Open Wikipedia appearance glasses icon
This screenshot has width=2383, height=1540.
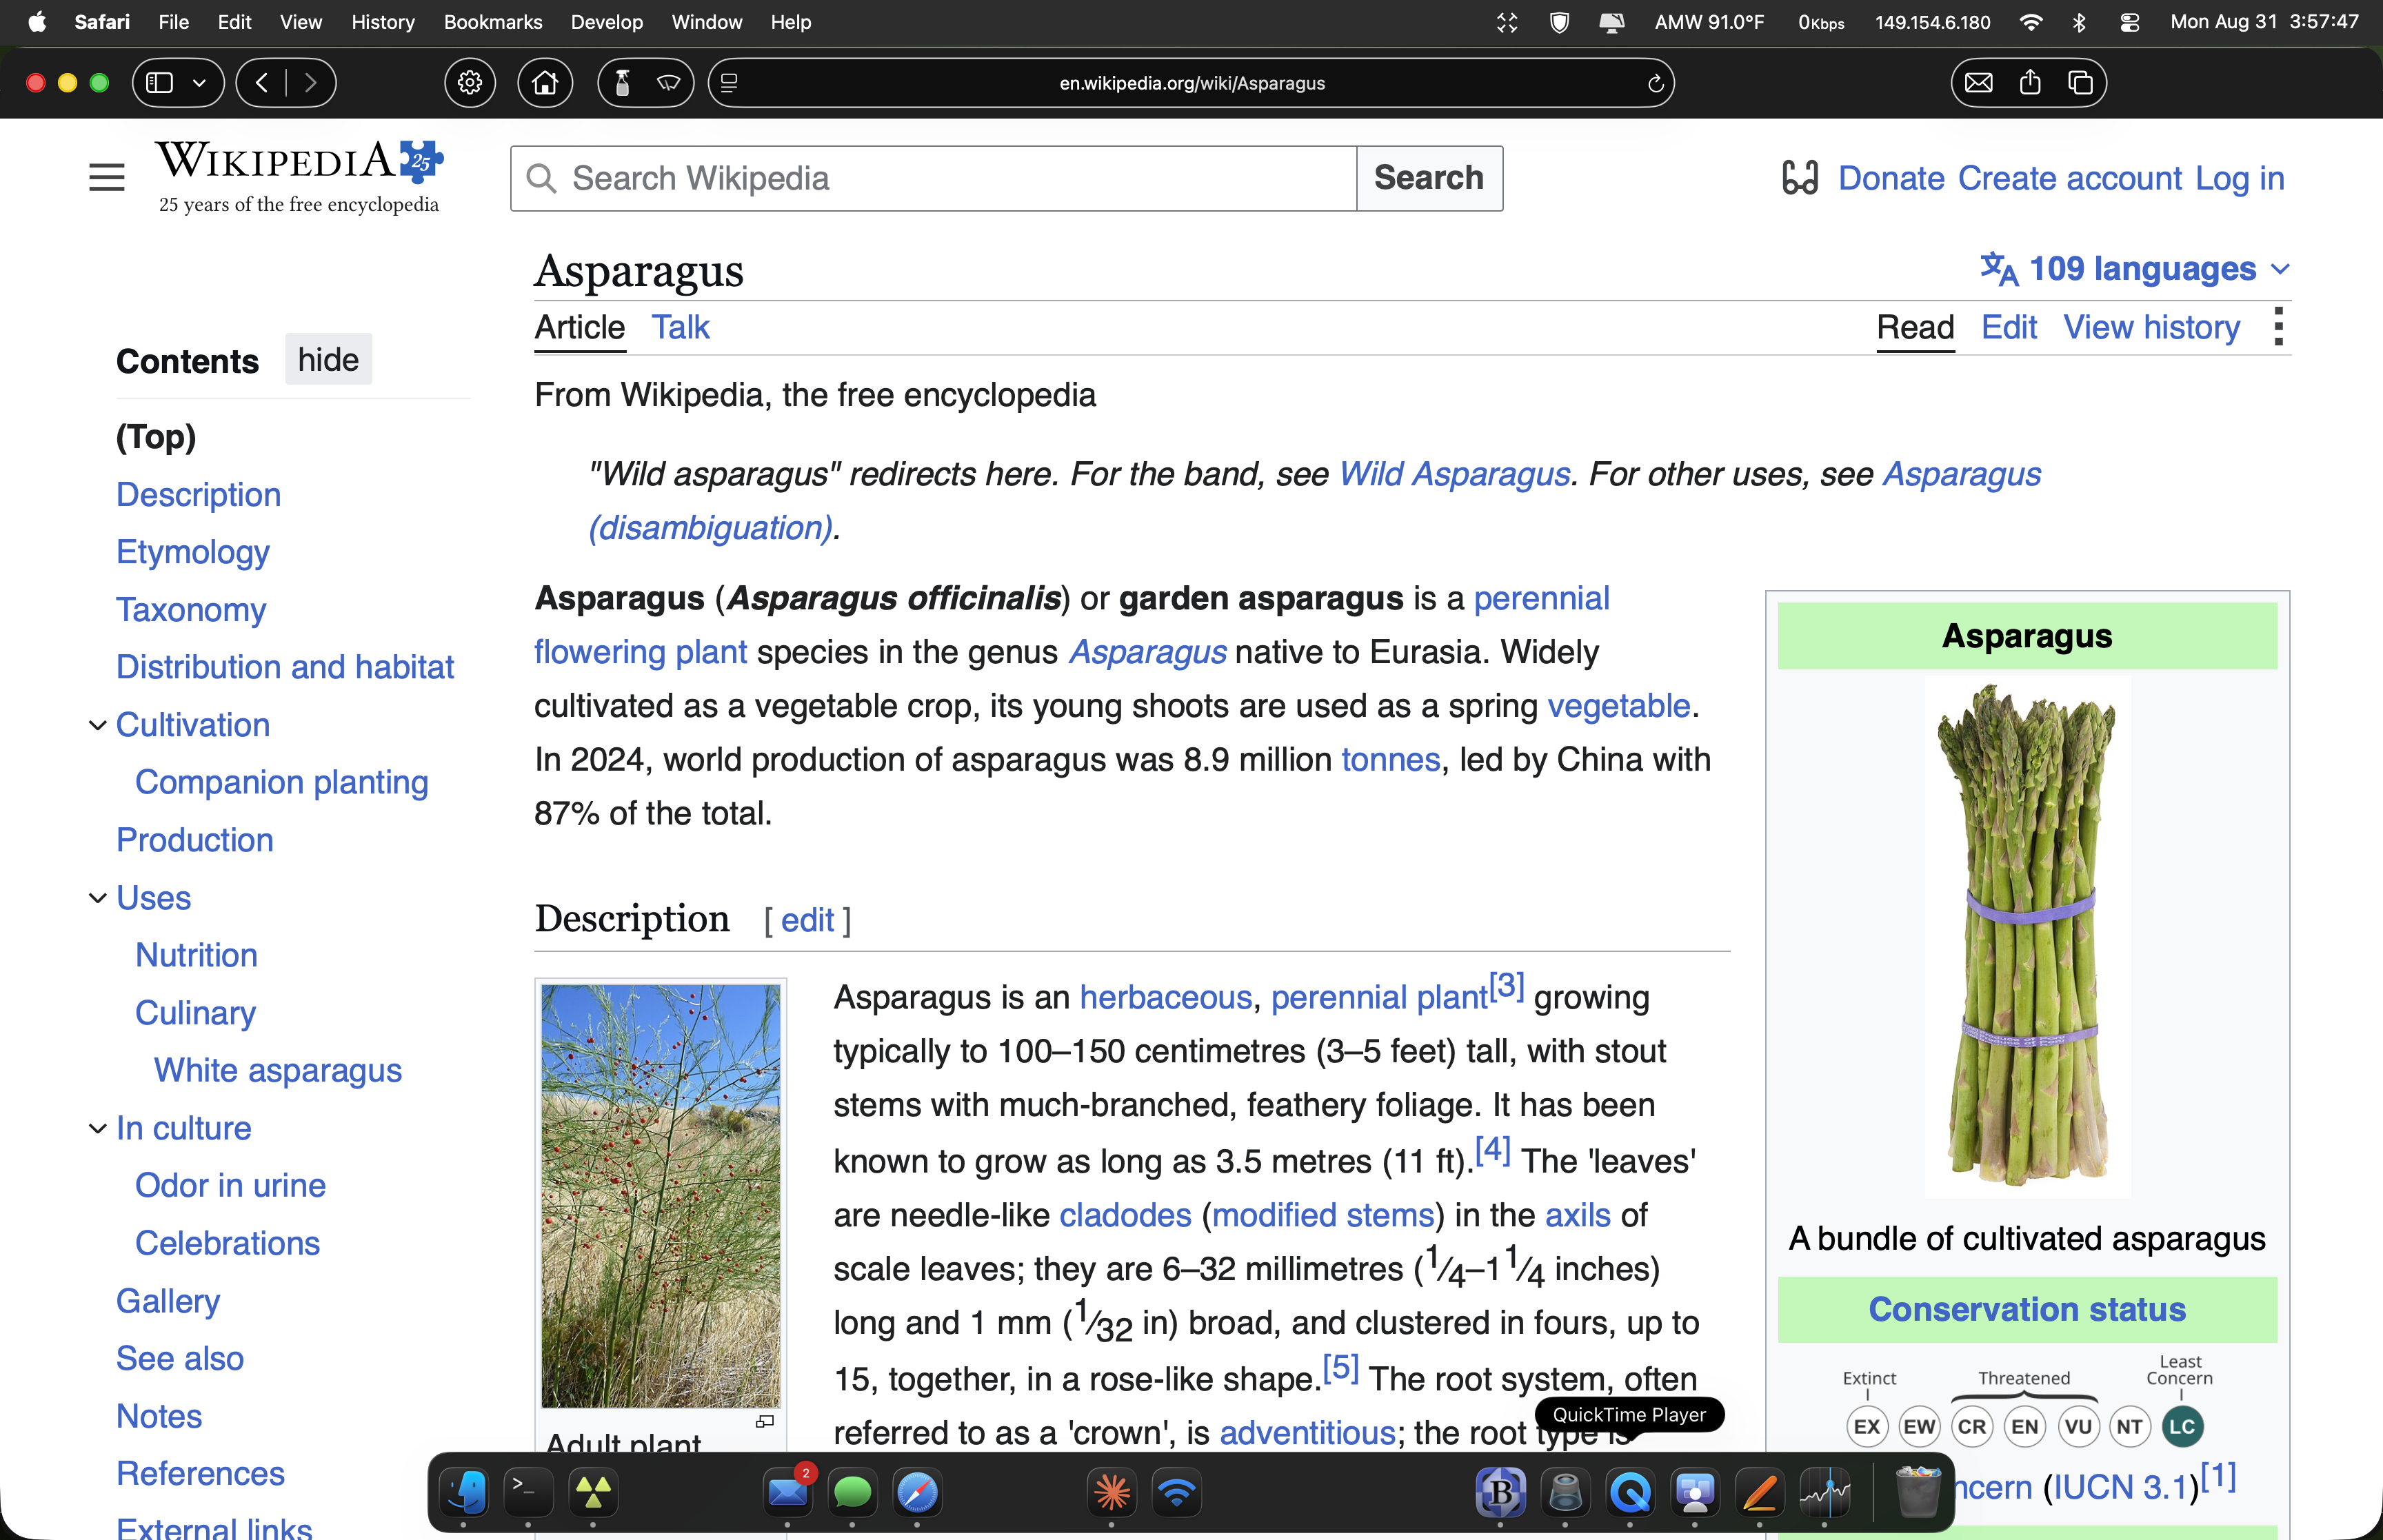(x=1799, y=178)
